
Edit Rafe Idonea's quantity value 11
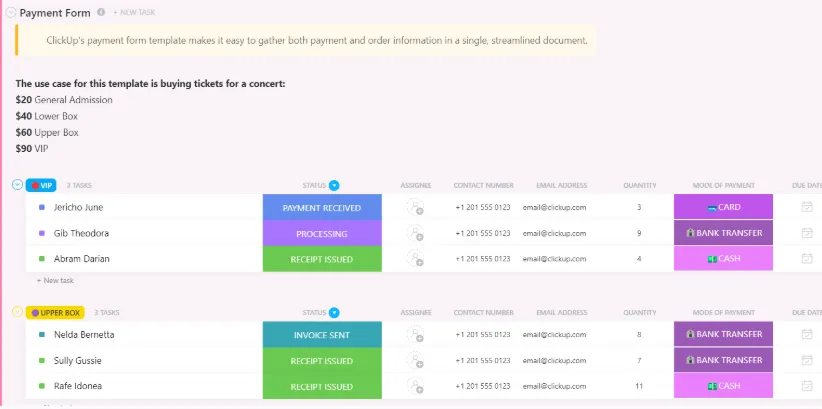click(639, 386)
